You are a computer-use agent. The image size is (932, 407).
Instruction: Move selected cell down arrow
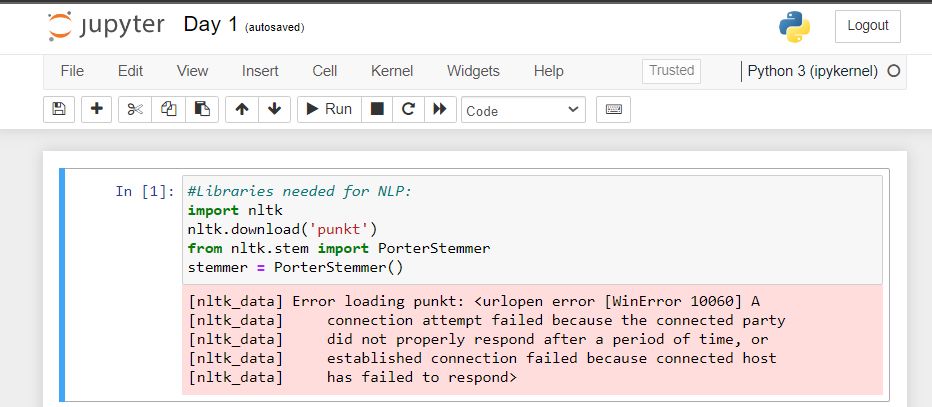(x=274, y=109)
